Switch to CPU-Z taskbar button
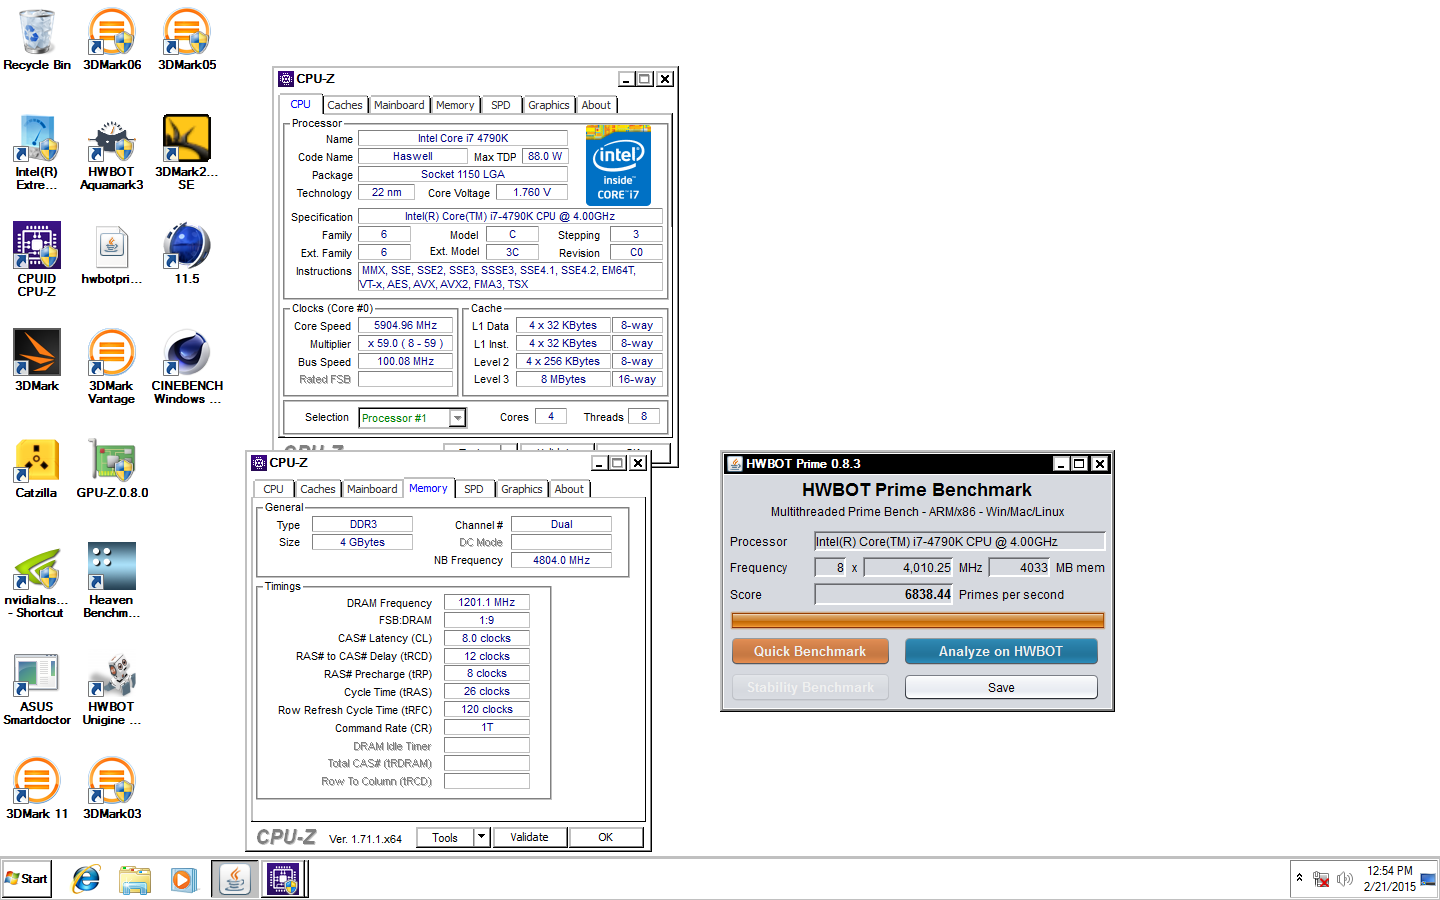Screen dimensions: 1440x900 283,879
